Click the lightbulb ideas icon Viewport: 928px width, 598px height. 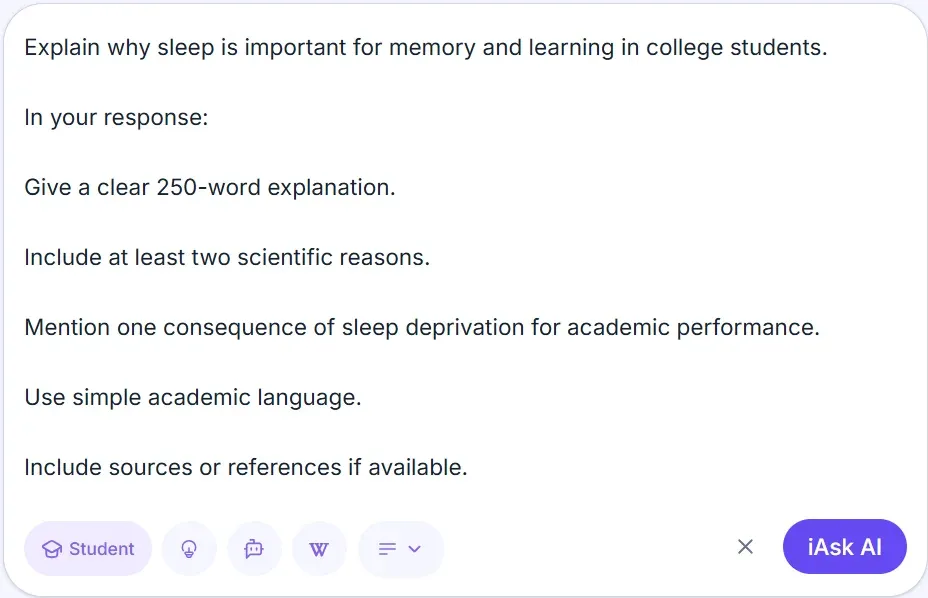(189, 548)
